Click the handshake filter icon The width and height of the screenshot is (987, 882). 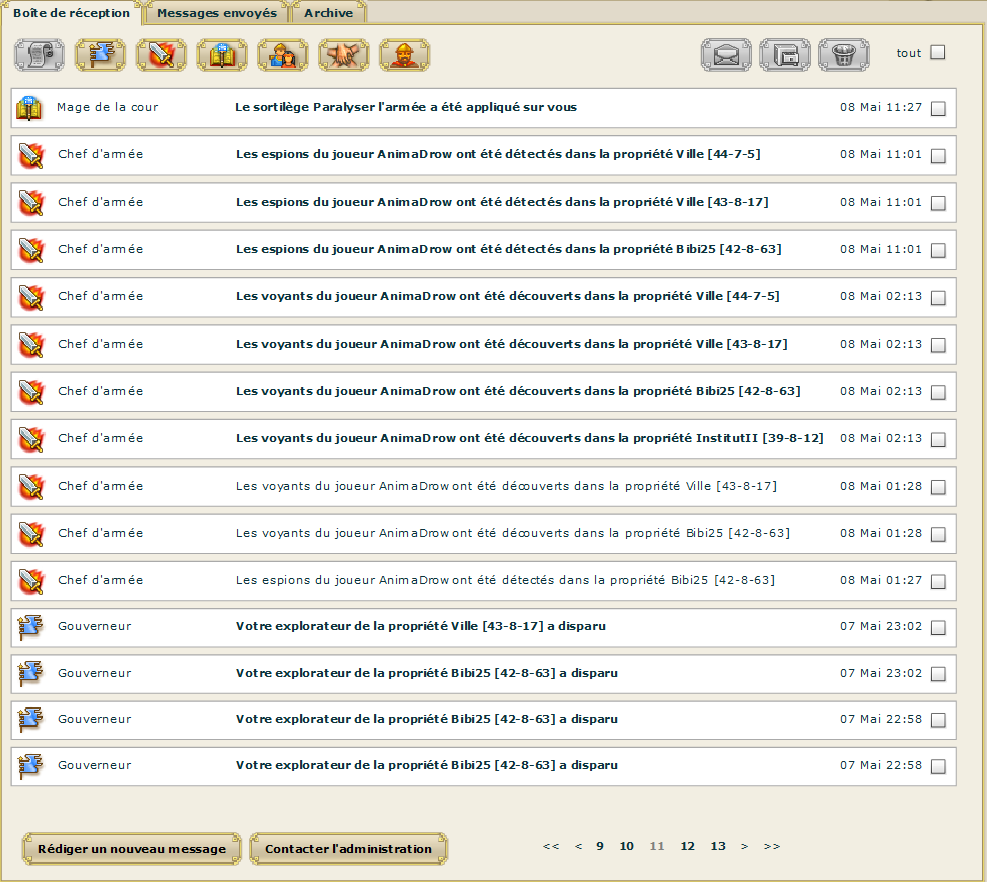[344, 54]
